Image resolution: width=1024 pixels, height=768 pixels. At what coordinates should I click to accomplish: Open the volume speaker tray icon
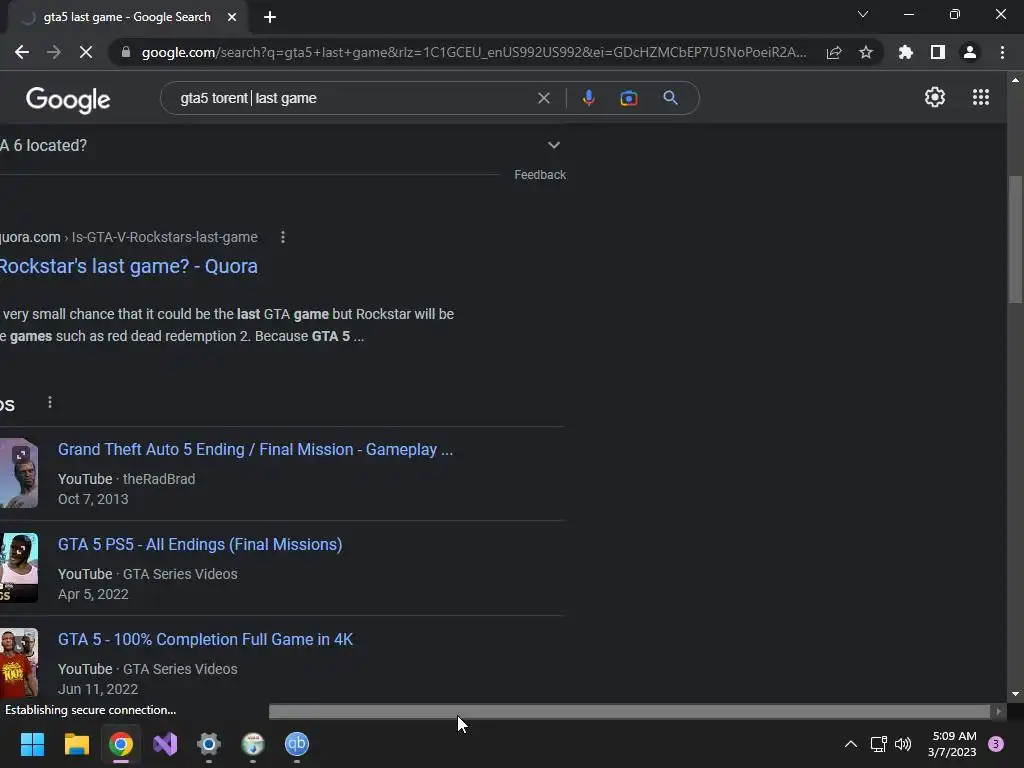903,744
